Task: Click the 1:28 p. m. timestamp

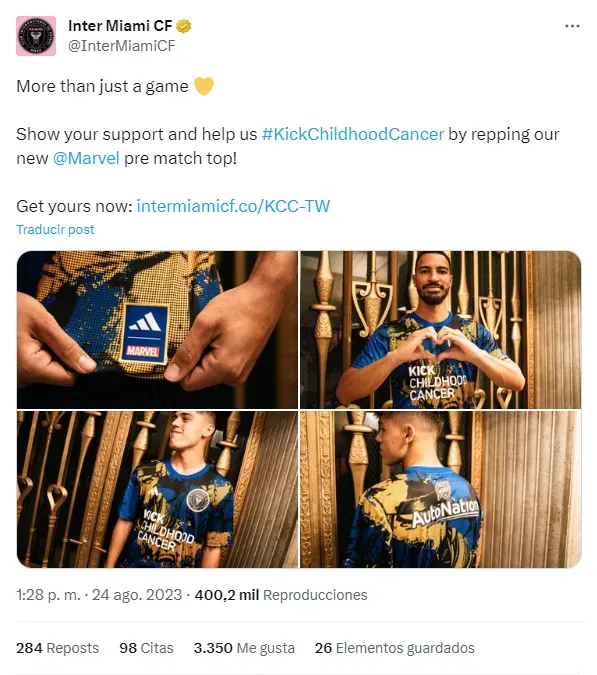Action: (49, 595)
